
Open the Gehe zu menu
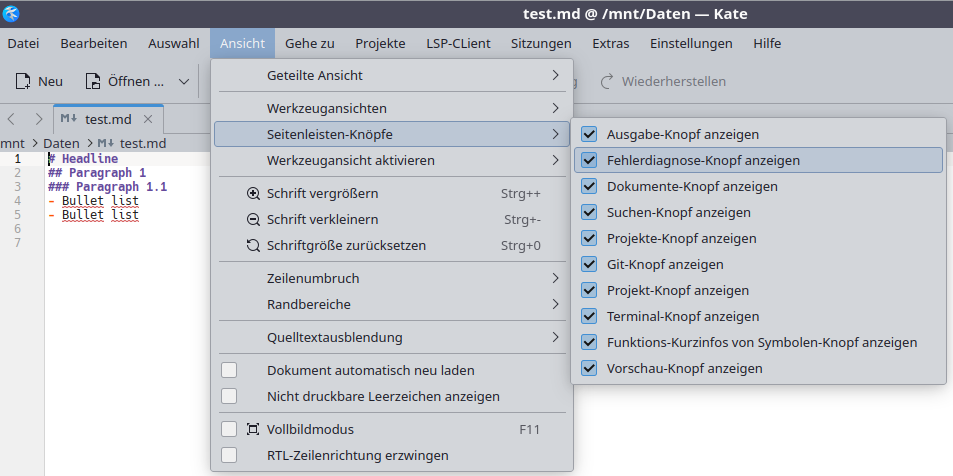(x=310, y=44)
